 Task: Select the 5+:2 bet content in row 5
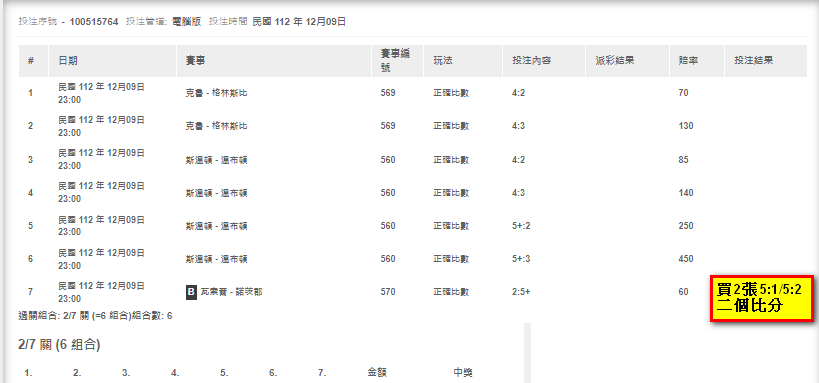coord(521,226)
